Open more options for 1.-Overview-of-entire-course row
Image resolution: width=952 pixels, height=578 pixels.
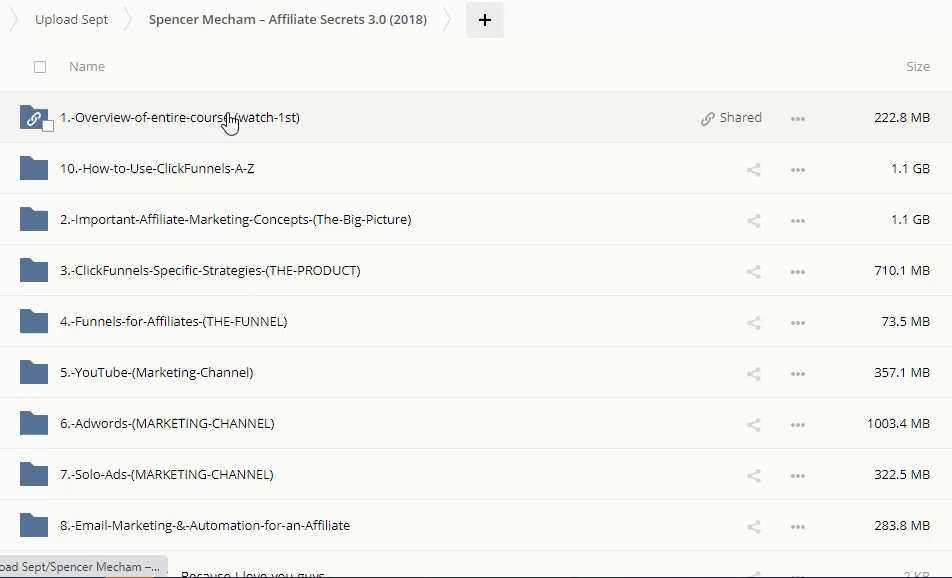pos(798,118)
